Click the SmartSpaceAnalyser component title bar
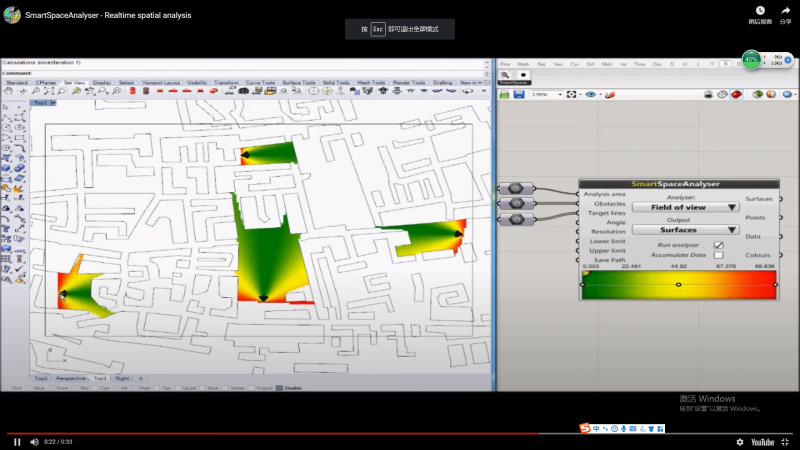This screenshot has width=800, height=450. tap(679, 184)
